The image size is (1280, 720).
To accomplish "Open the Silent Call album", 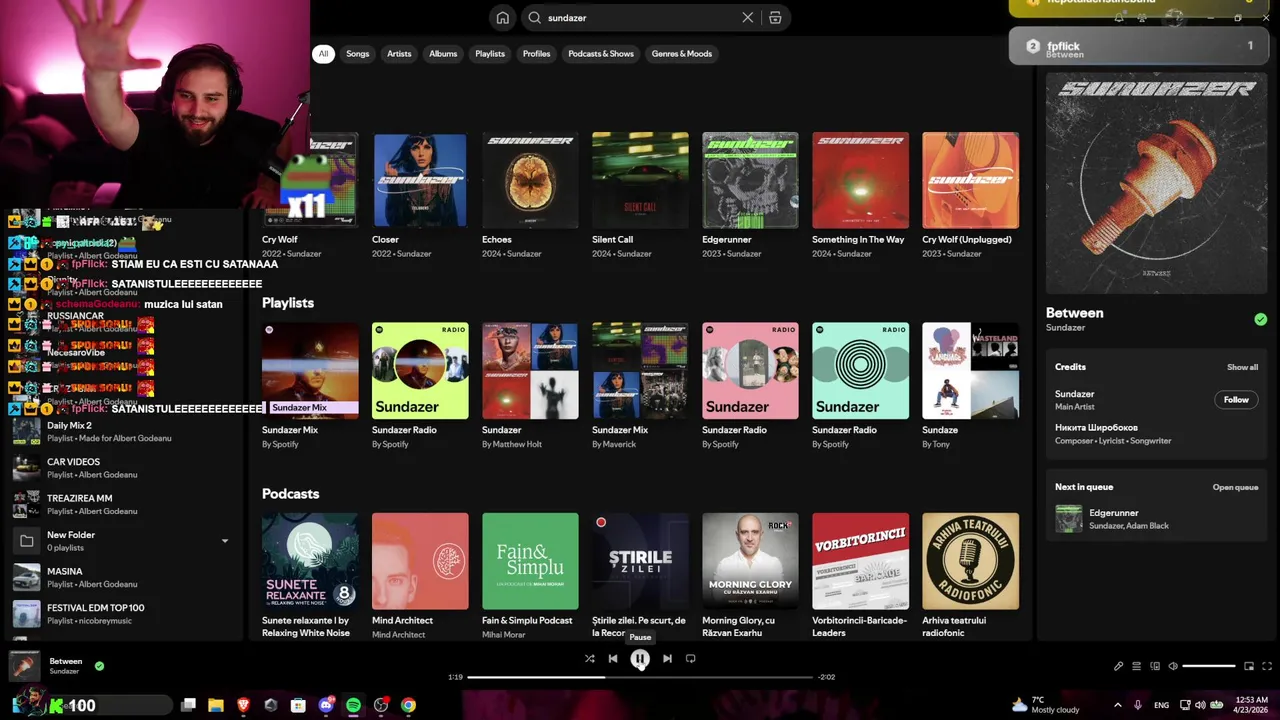I will click(x=640, y=180).
